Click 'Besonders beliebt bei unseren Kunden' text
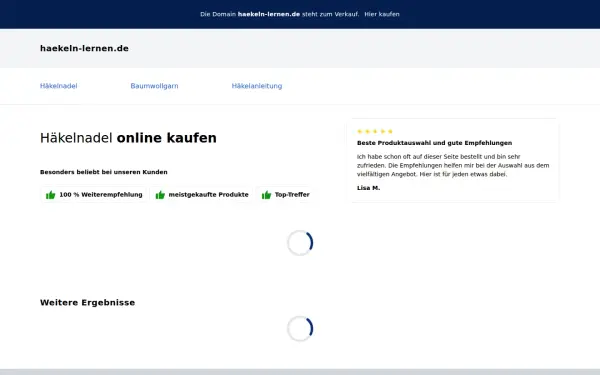600x375 pixels. pos(104,172)
